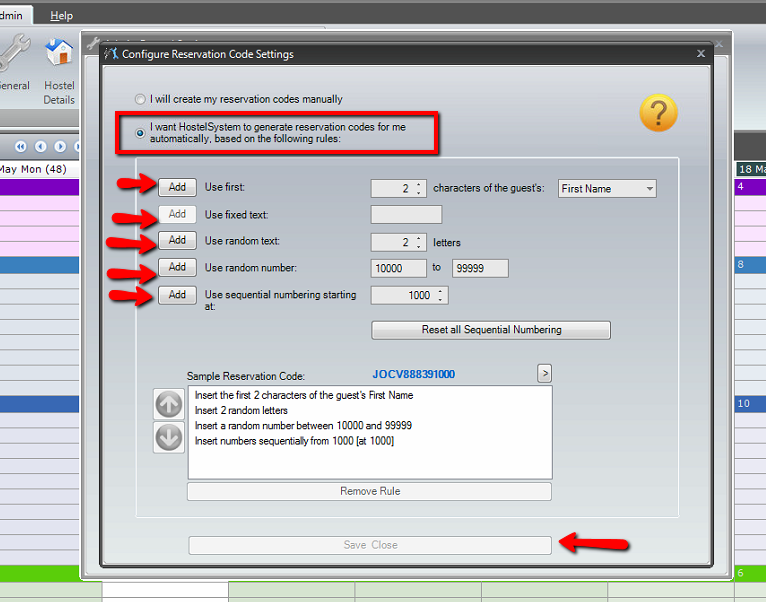
Task: Move selected rule down with arrow
Action: 169,437
